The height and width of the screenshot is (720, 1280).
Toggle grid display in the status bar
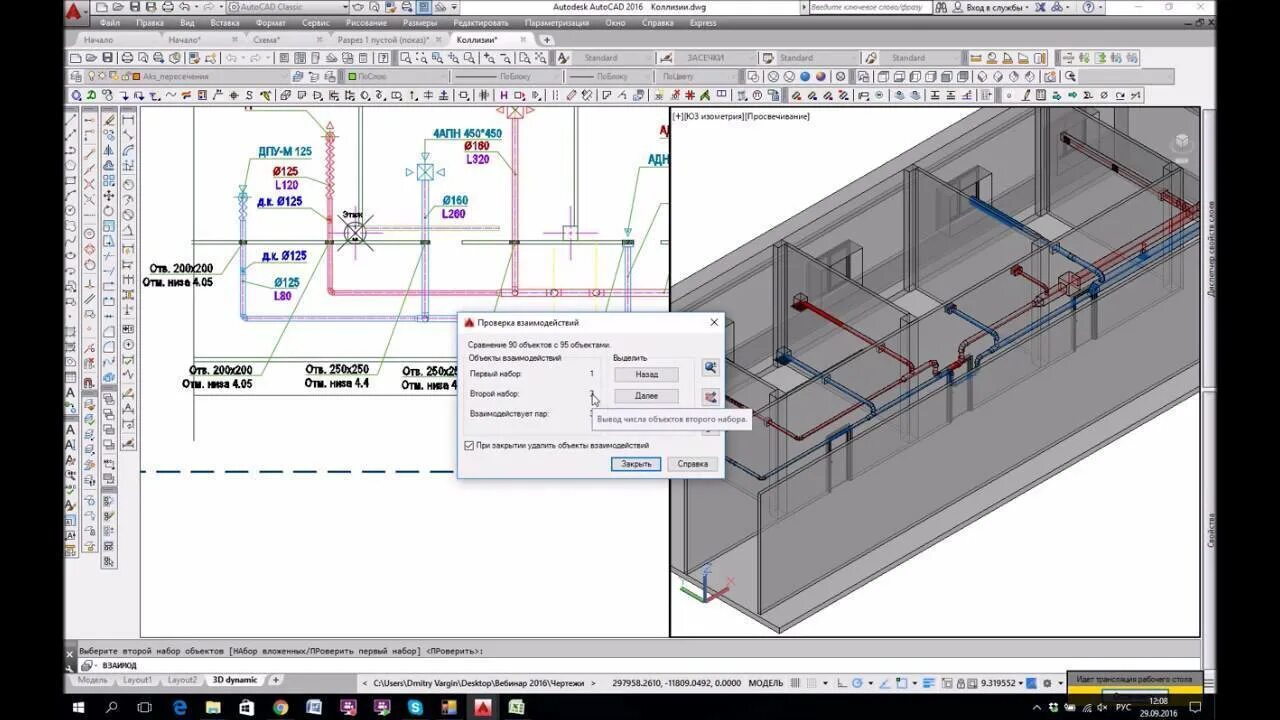pyautogui.click(x=796, y=683)
